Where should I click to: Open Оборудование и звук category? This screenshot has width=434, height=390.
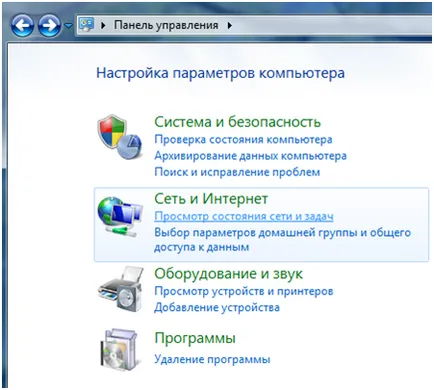point(228,274)
